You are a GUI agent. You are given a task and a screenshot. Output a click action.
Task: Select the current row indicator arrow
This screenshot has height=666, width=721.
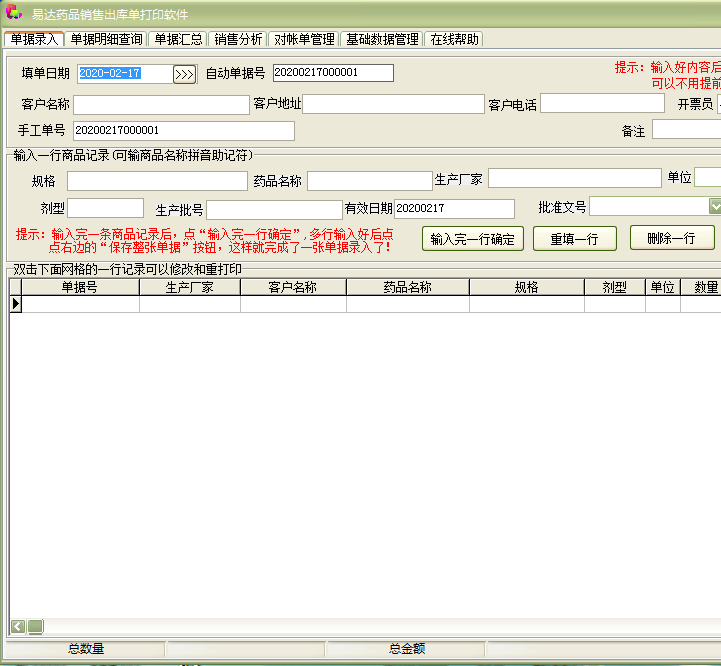(x=16, y=304)
